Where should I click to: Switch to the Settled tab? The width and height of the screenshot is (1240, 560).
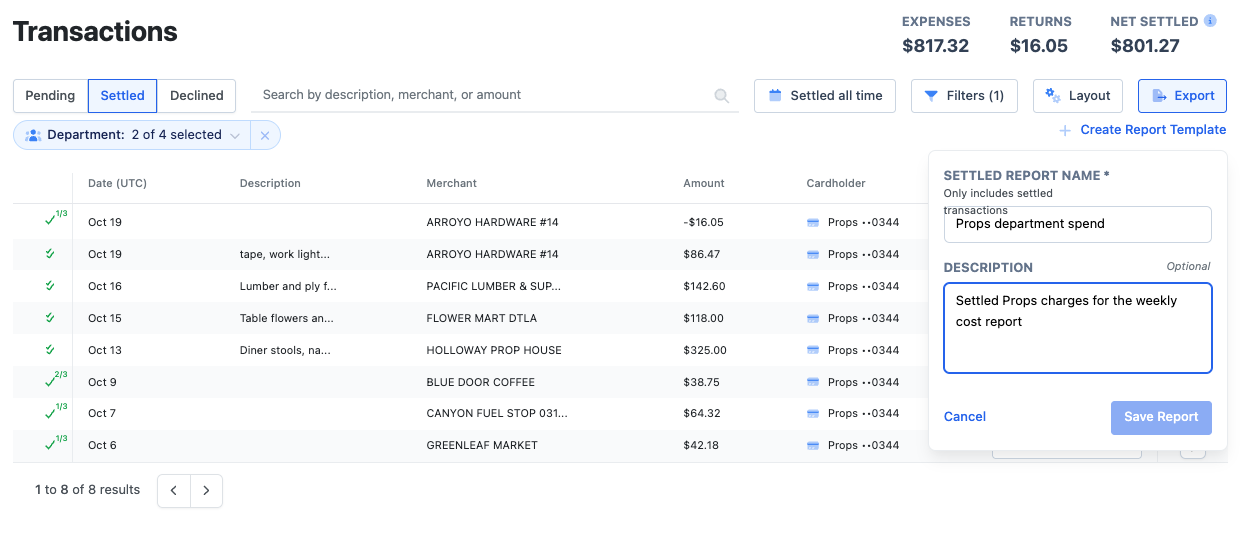click(123, 96)
